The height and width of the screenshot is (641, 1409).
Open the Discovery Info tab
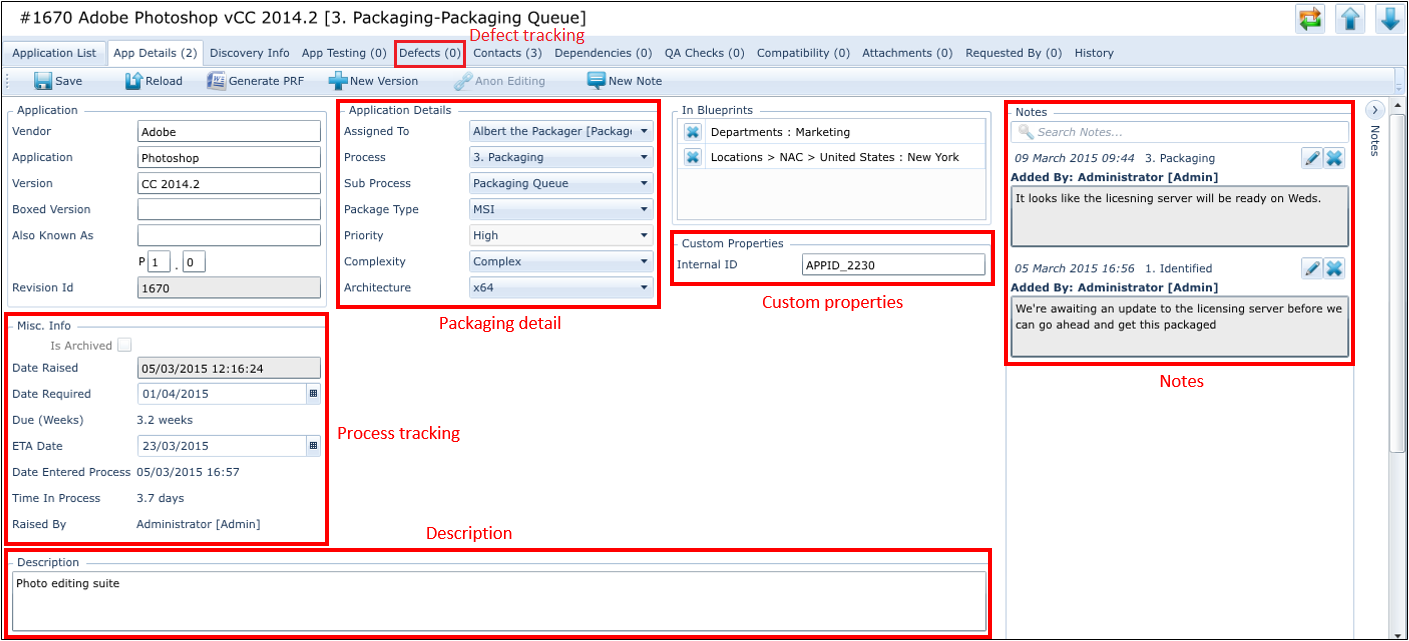pos(250,53)
